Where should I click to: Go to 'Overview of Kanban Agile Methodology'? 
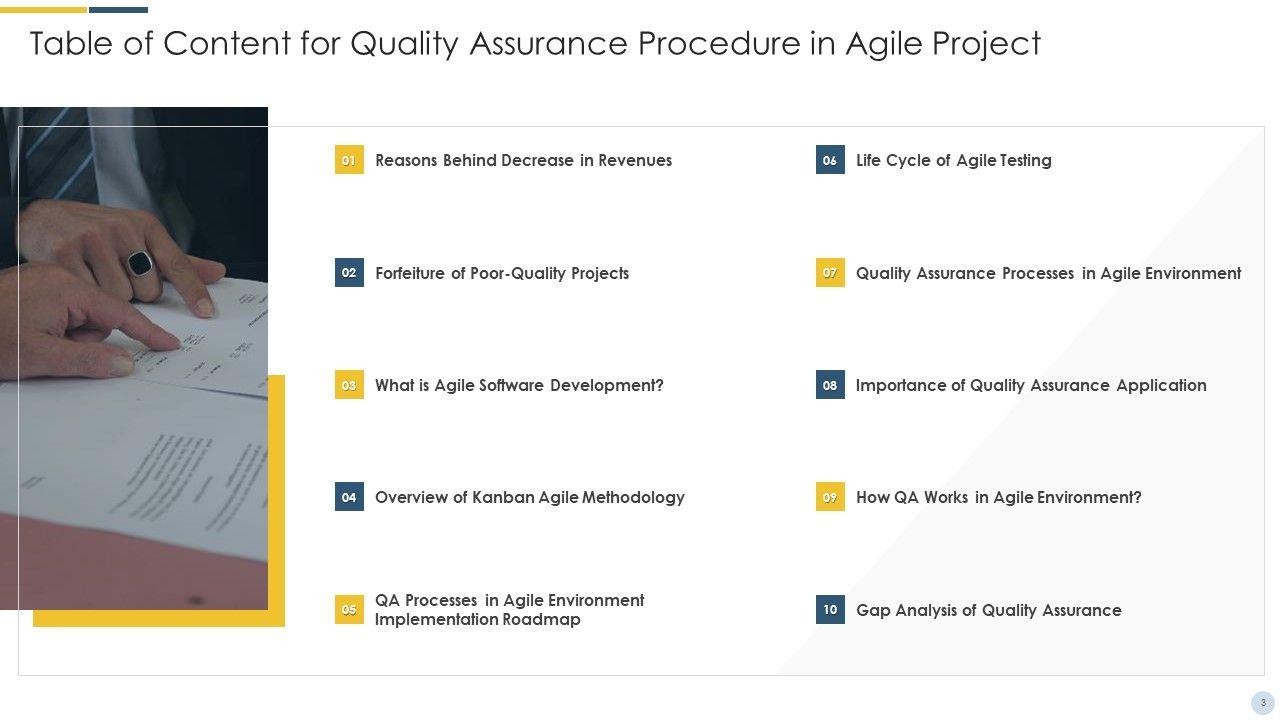pyautogui.click(x=530, y=497)
